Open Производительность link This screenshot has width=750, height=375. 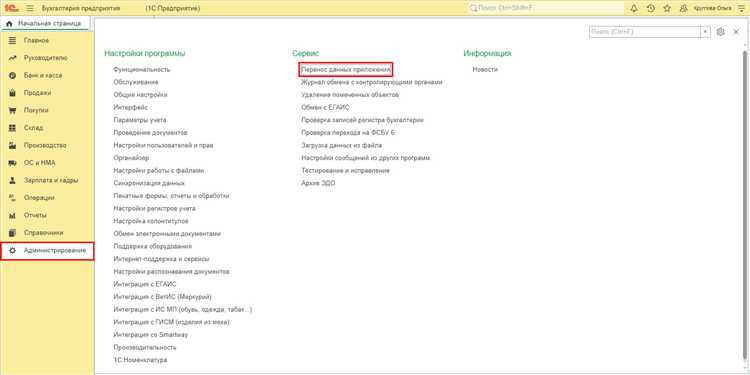[x=144, y=347]
